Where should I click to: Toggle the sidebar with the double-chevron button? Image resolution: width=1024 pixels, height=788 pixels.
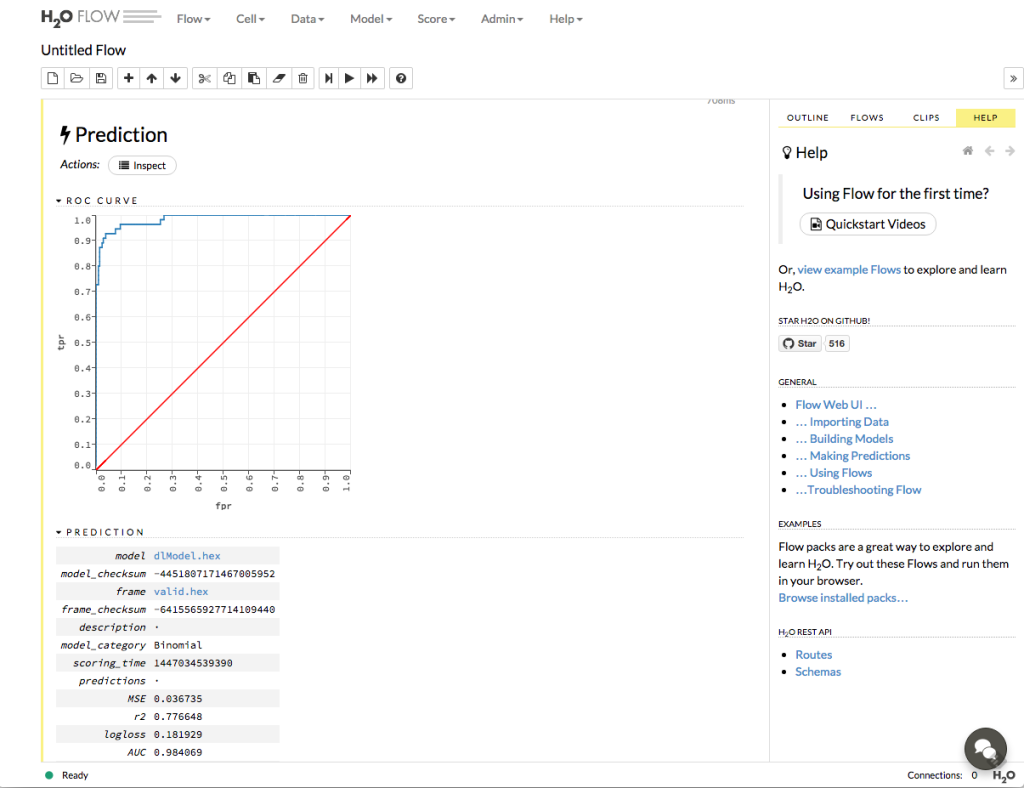point(1012,78)
